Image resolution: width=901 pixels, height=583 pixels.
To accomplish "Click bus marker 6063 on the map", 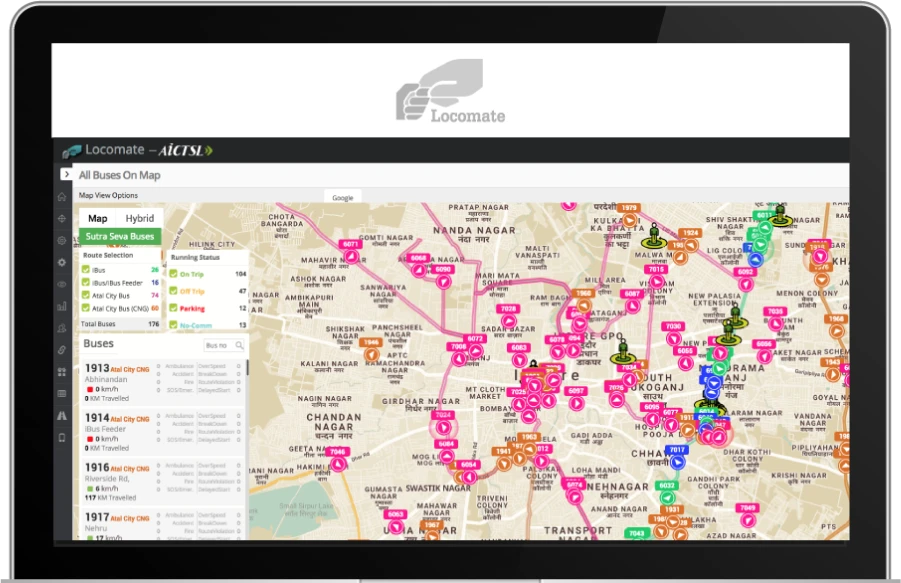I will [395, 521].
